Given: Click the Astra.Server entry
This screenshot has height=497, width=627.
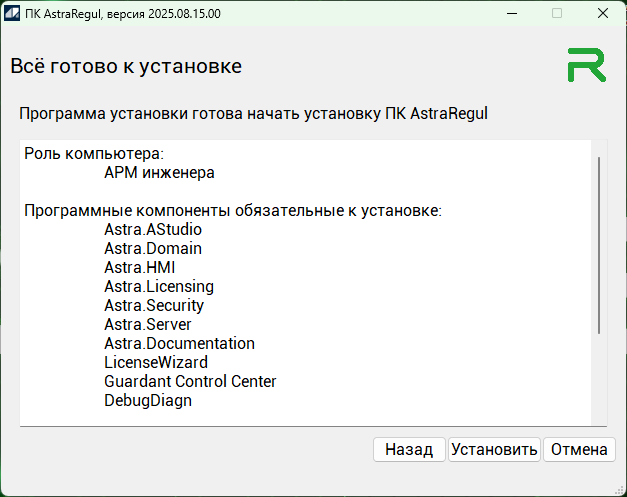Looking at the screenshot, I should click(147, 324).
